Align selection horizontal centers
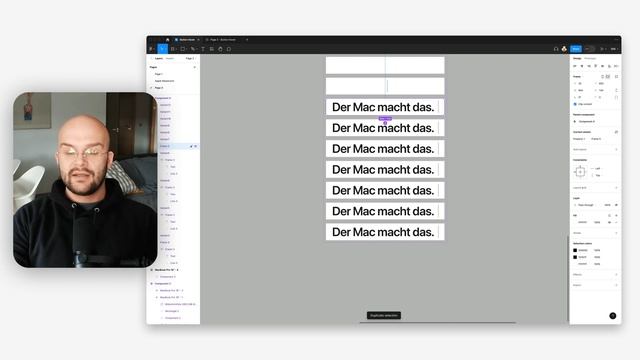 point(582,66)
